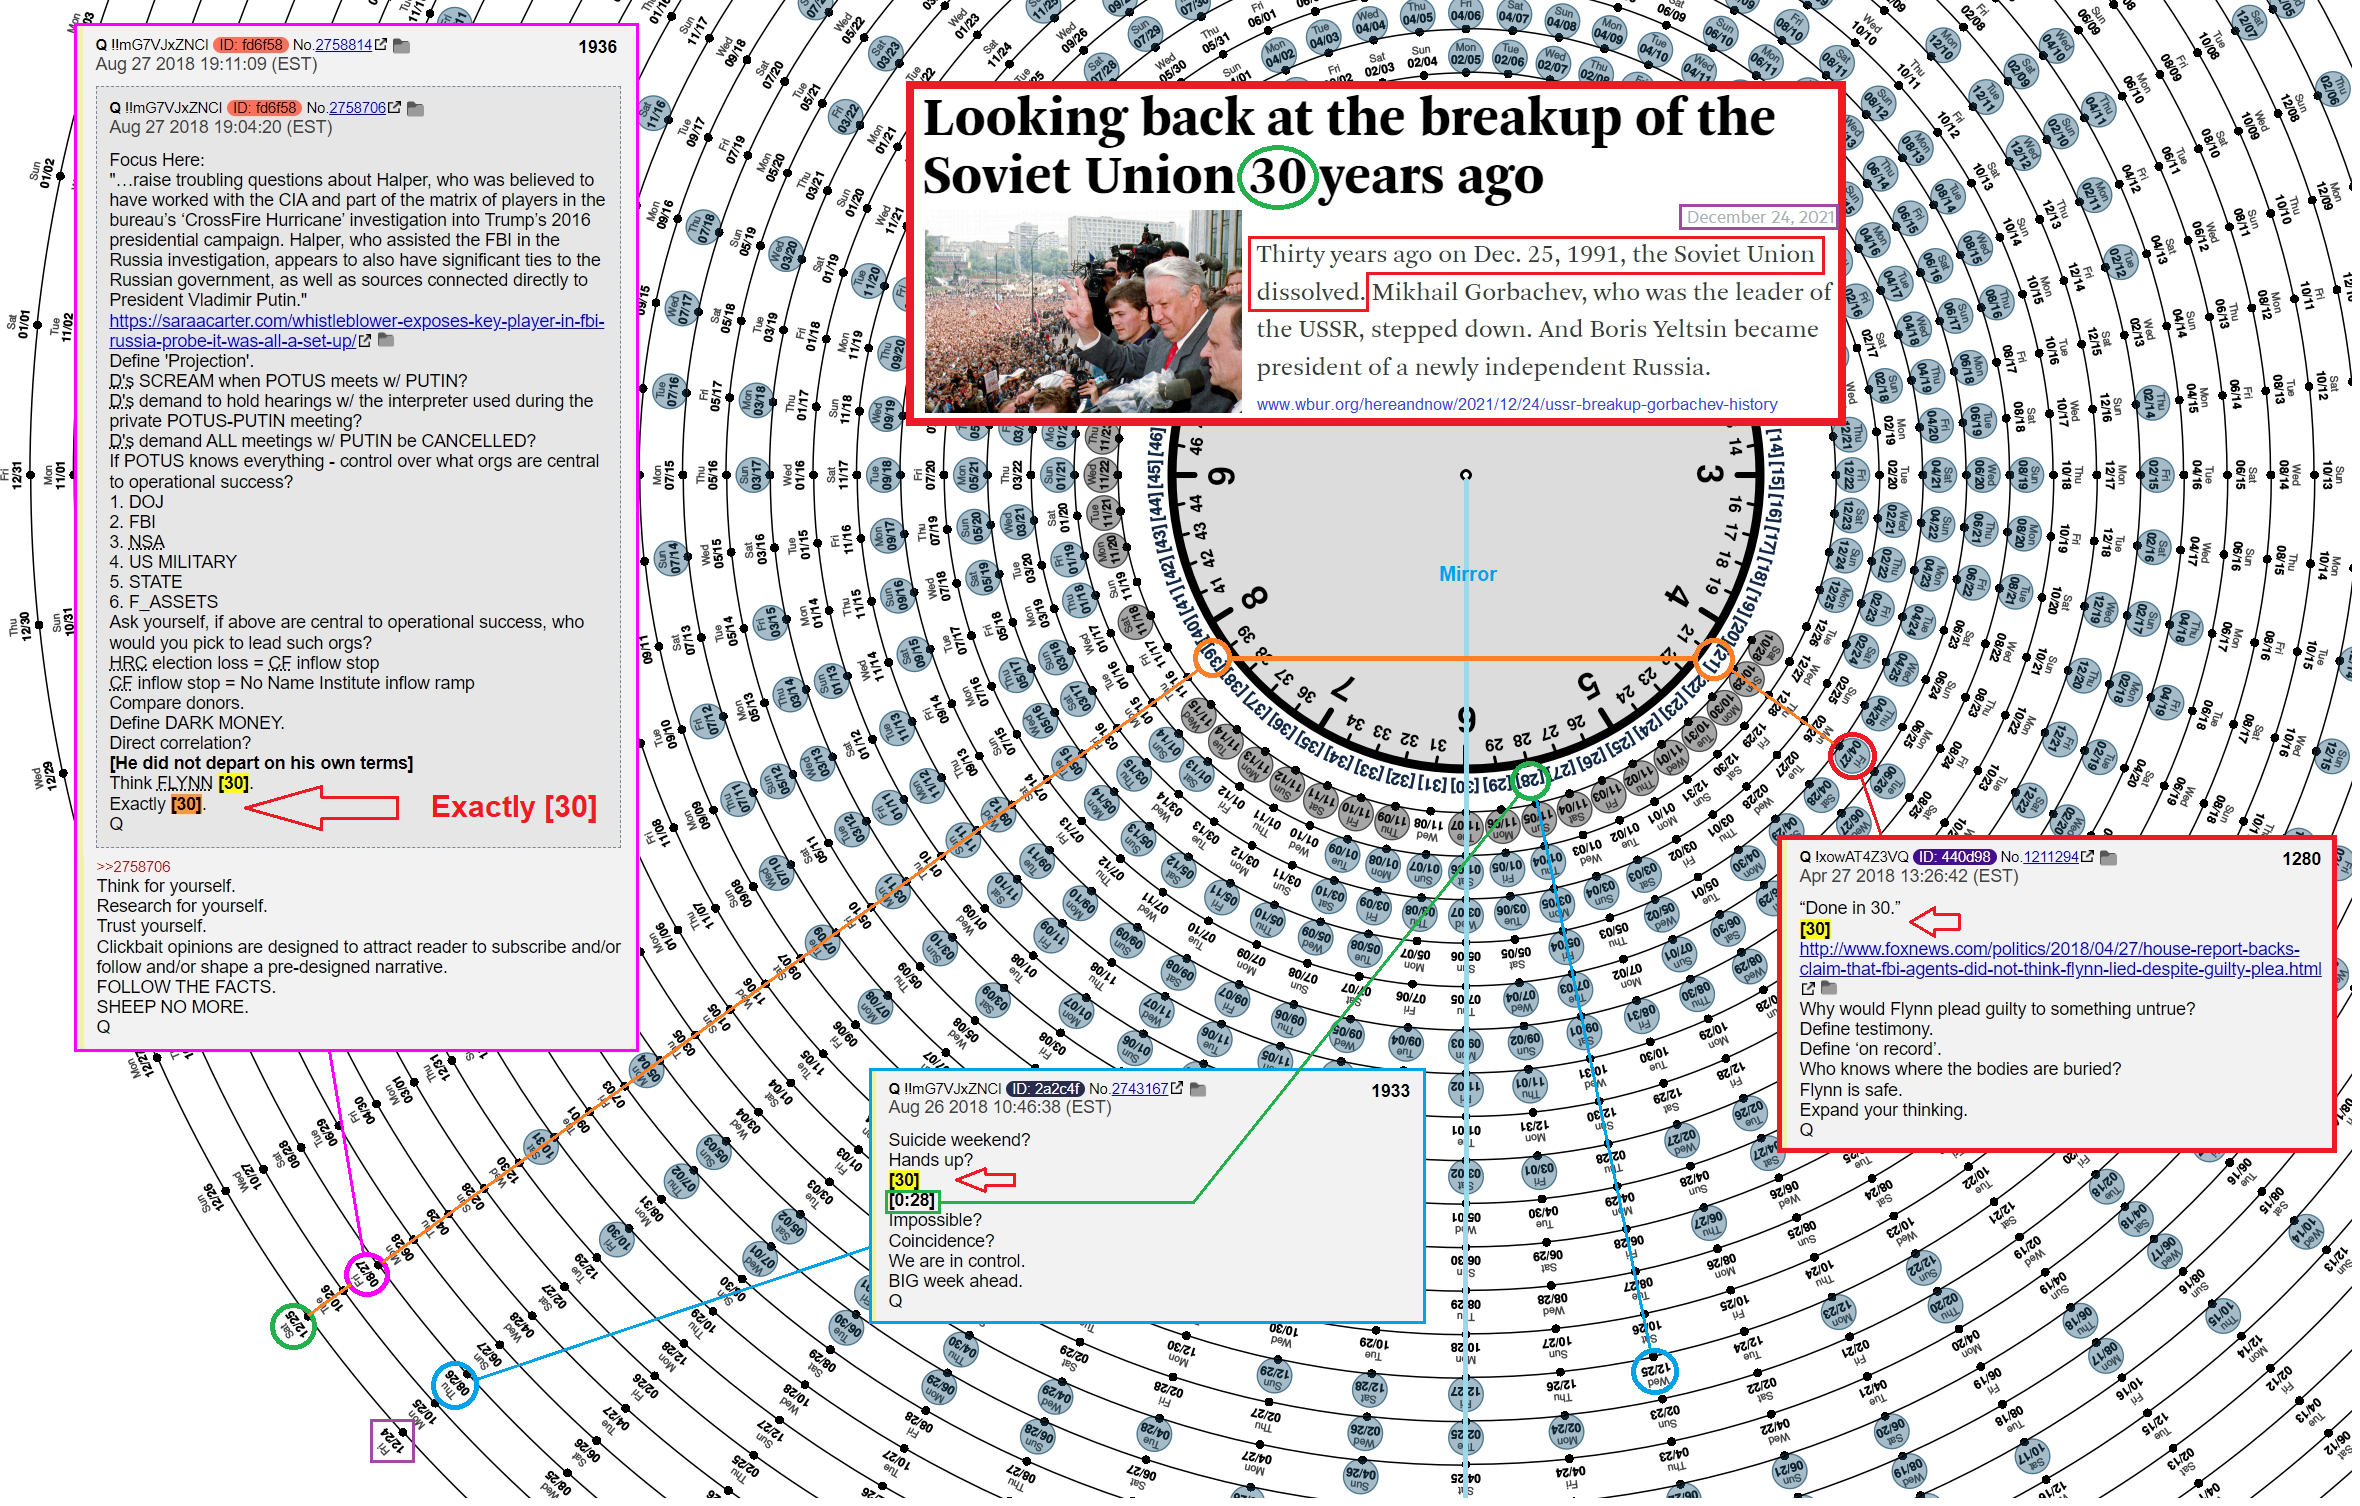Open the foxnews.com Flynn house-report link

(2060, 959)
